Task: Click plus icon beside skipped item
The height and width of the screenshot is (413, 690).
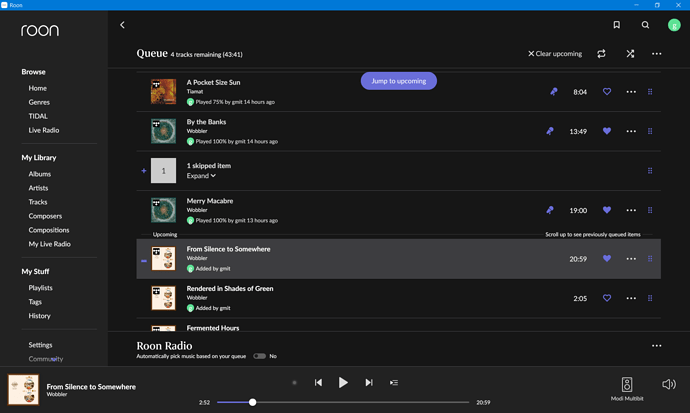Action: (x=143, y=171)
